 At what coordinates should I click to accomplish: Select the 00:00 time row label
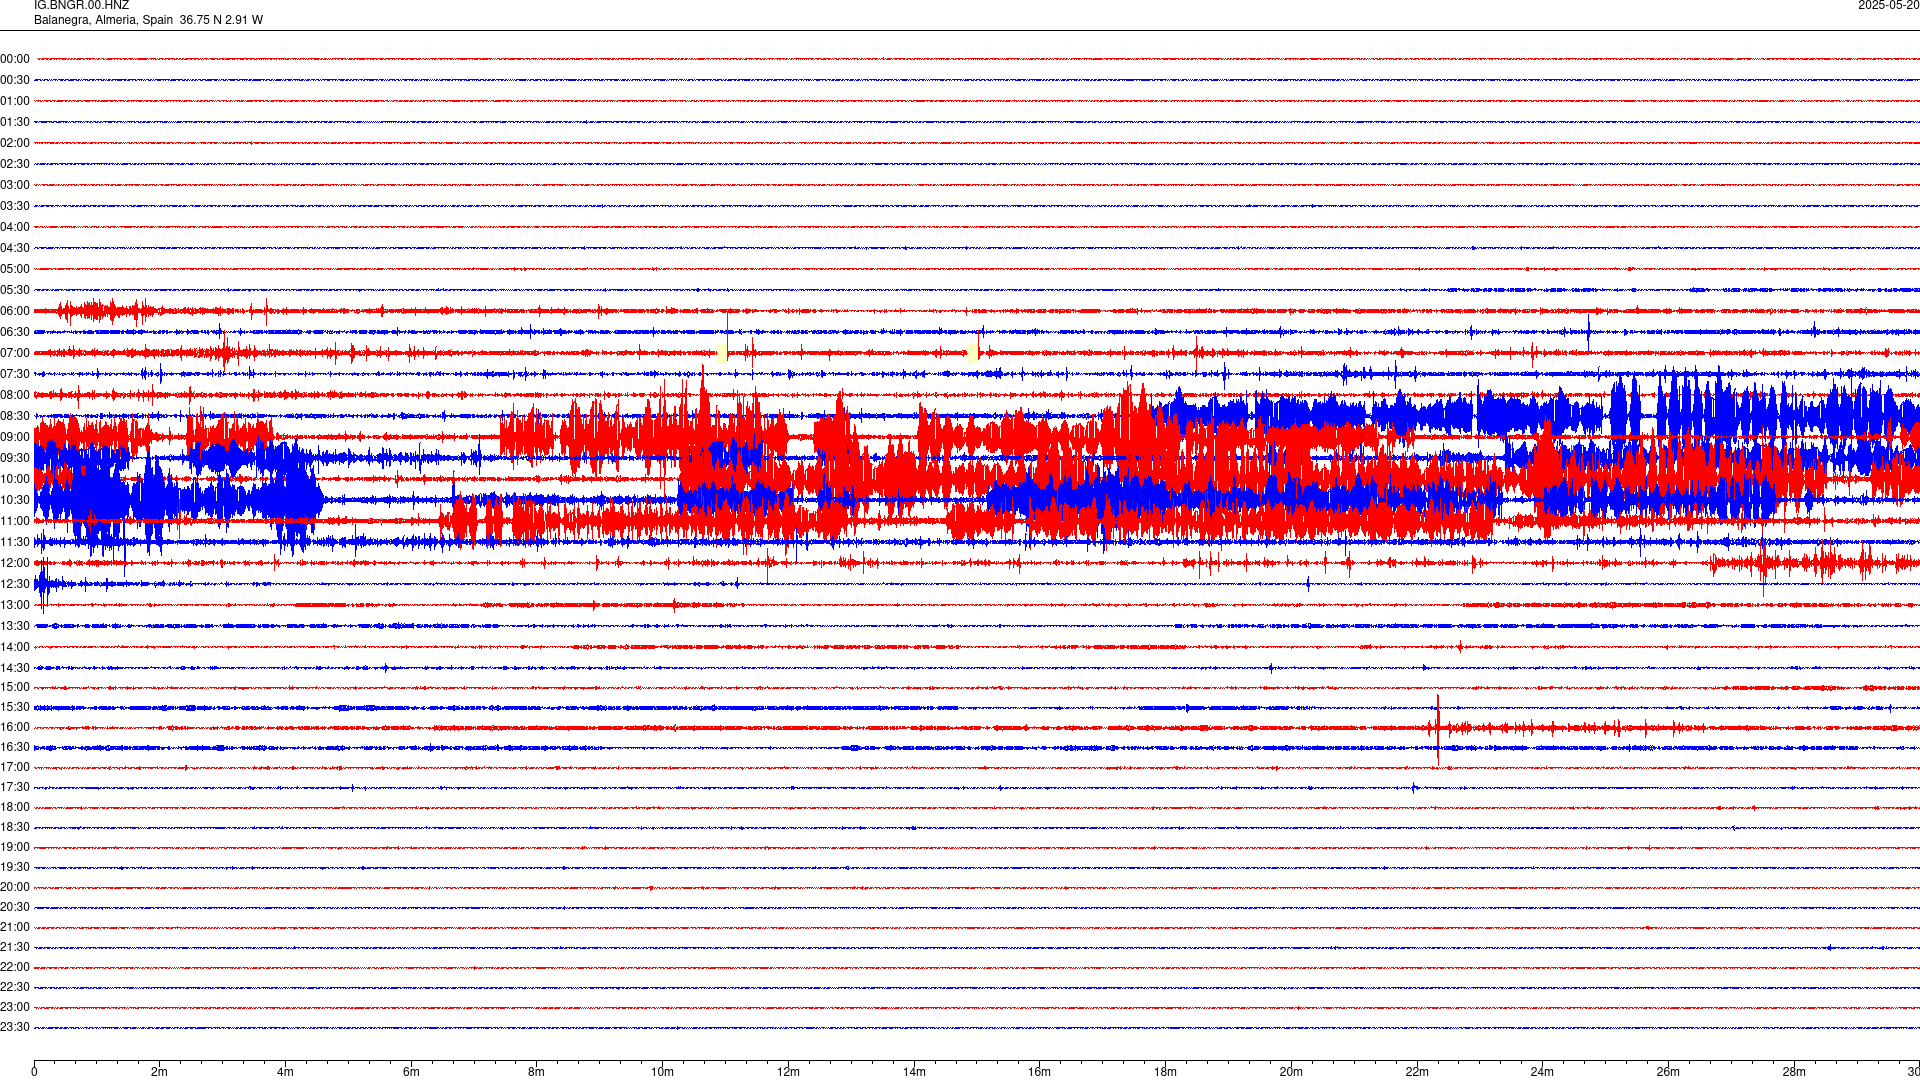pyautogui.click(x=15, y=59)
